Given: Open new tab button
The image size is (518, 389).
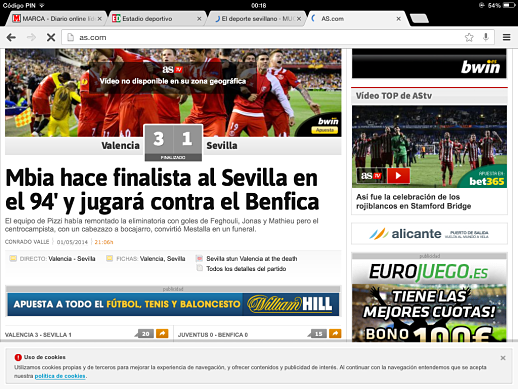Looking at the screenshot, I should tap(419, 18).
